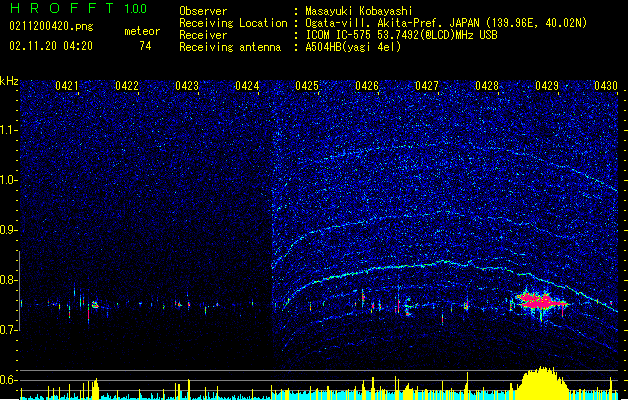Click the 0429 time marker

pyautogui.click(x=547, y=86)
